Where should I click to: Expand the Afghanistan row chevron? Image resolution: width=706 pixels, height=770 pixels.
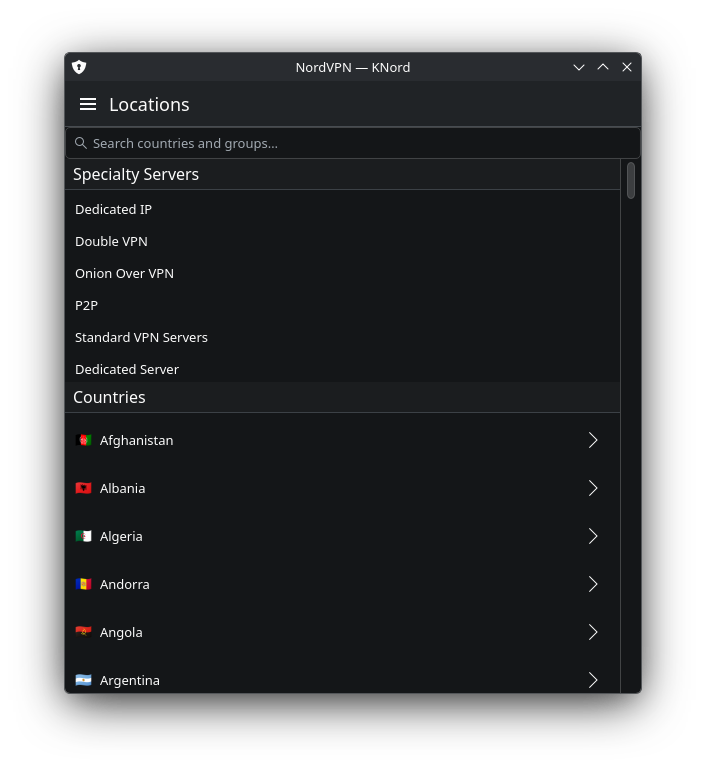click(593, 440)
